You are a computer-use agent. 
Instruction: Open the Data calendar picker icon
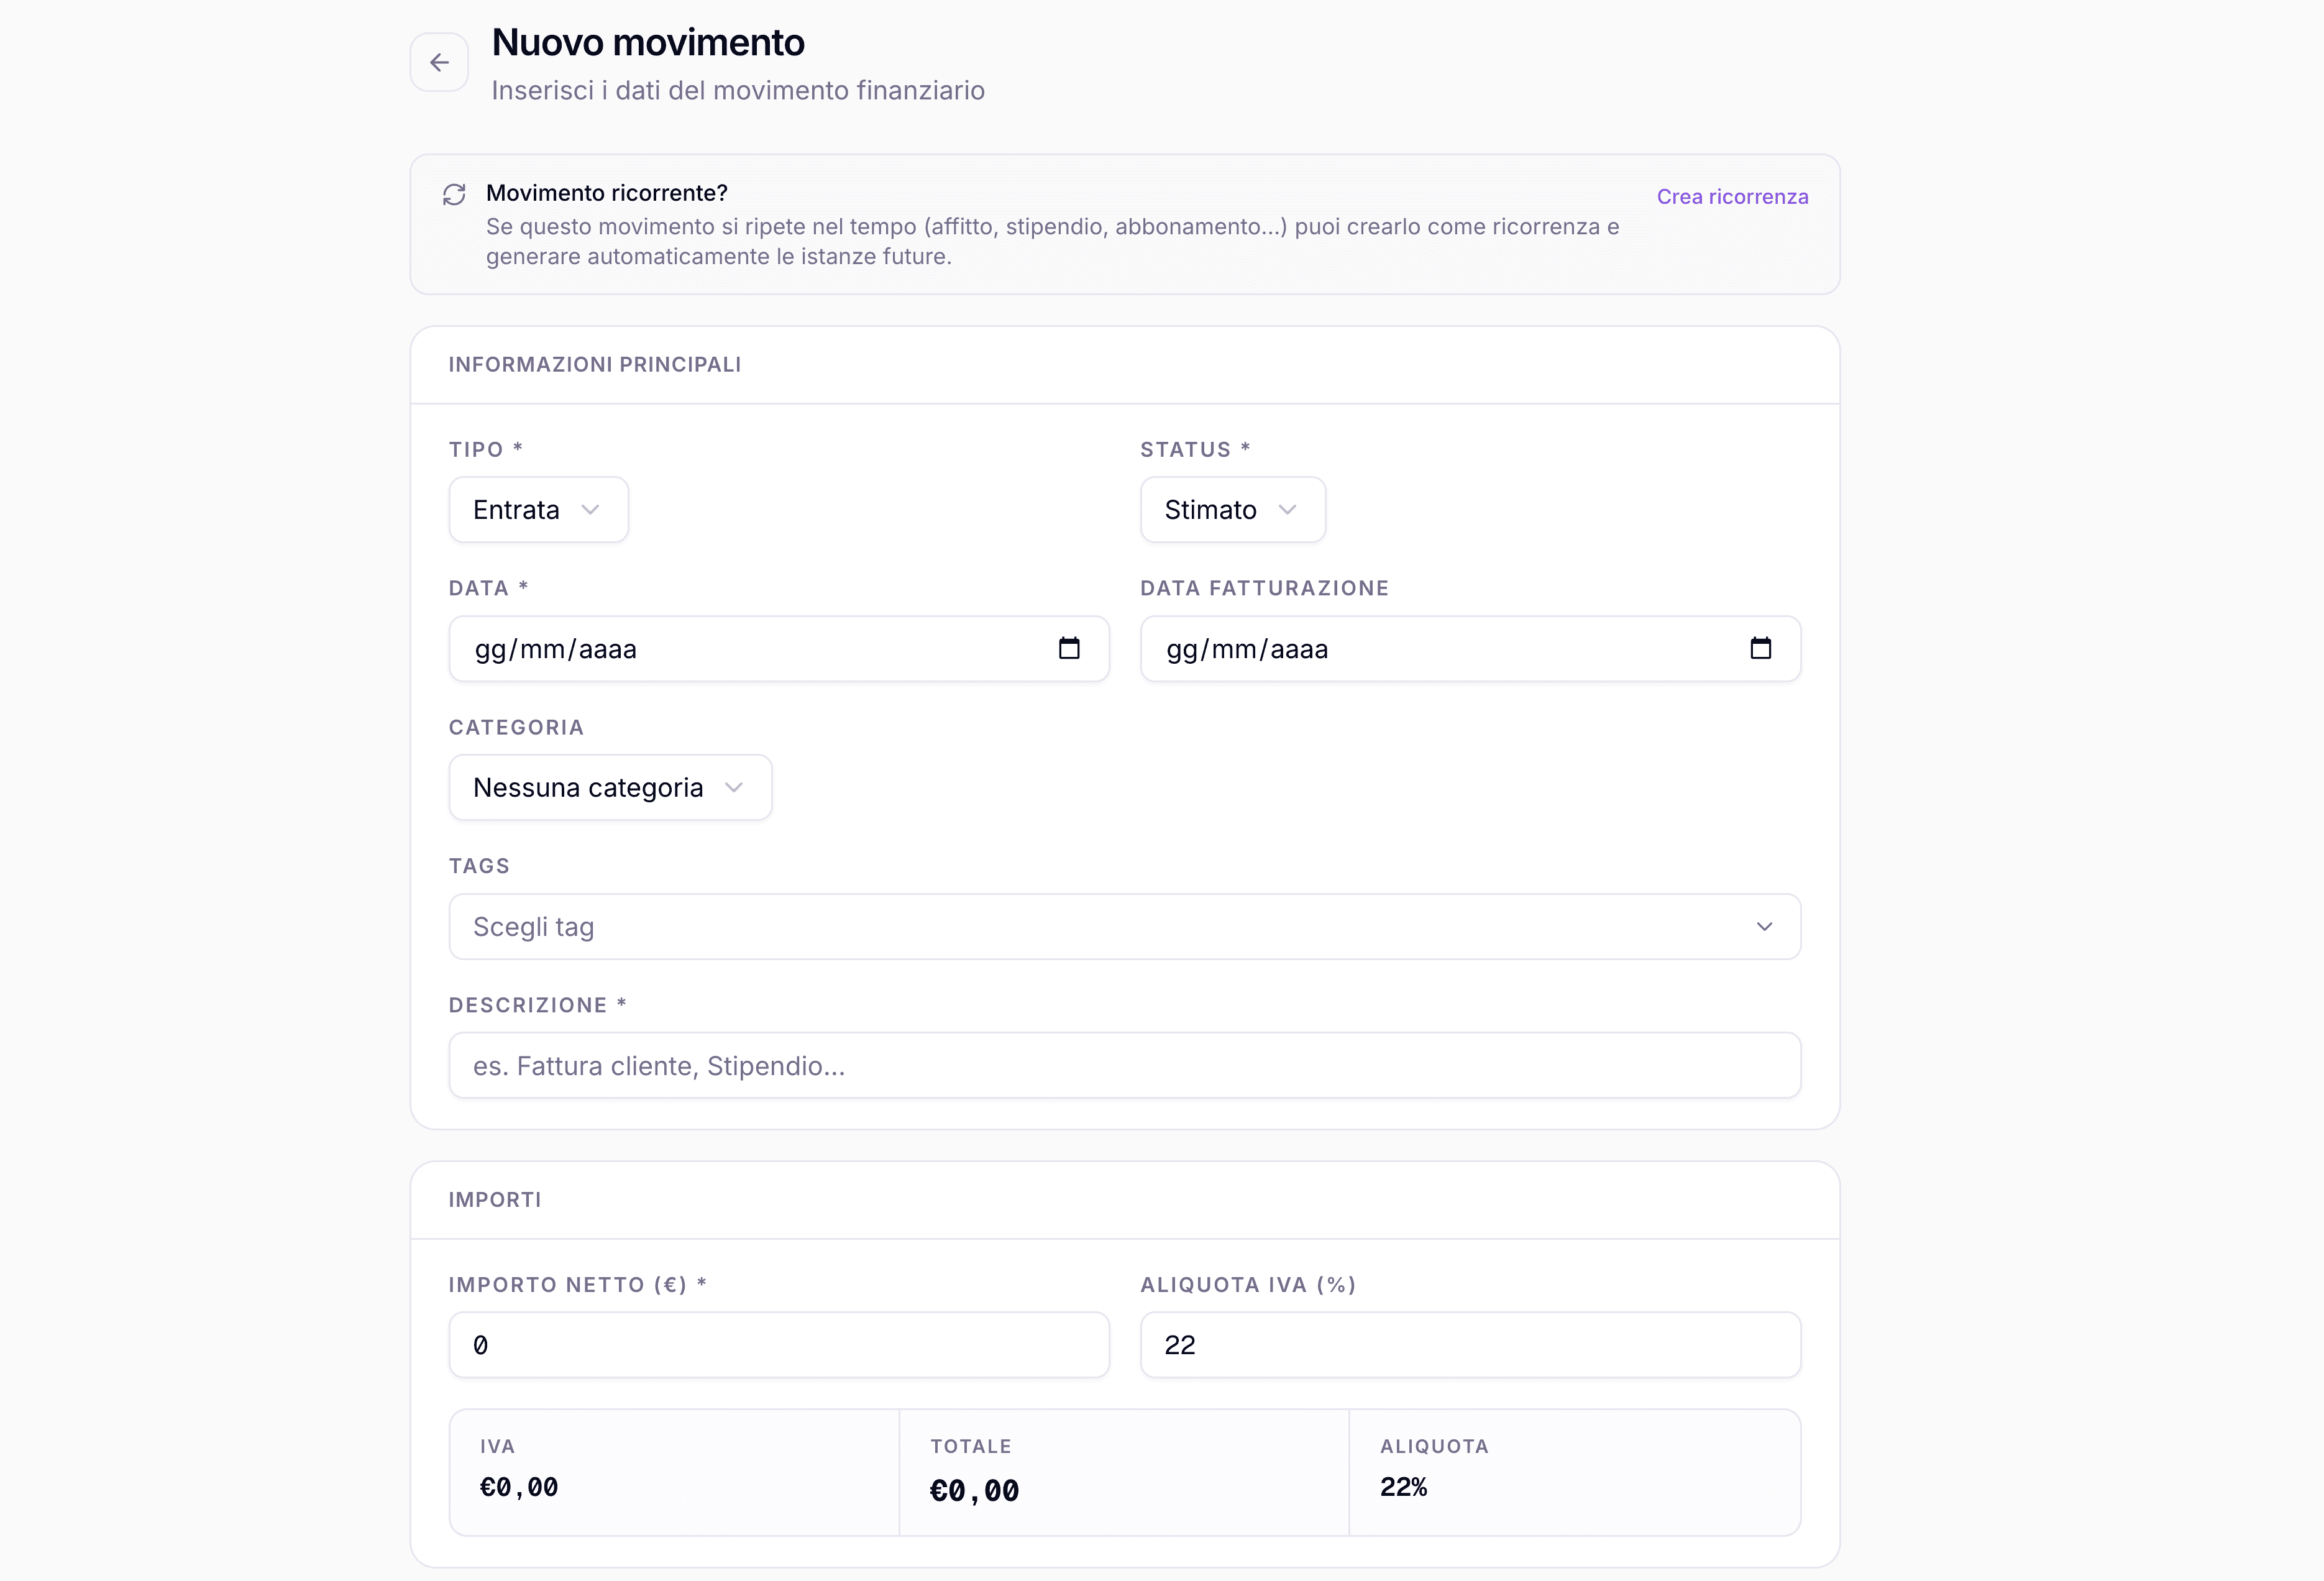tap(1069, 648)
